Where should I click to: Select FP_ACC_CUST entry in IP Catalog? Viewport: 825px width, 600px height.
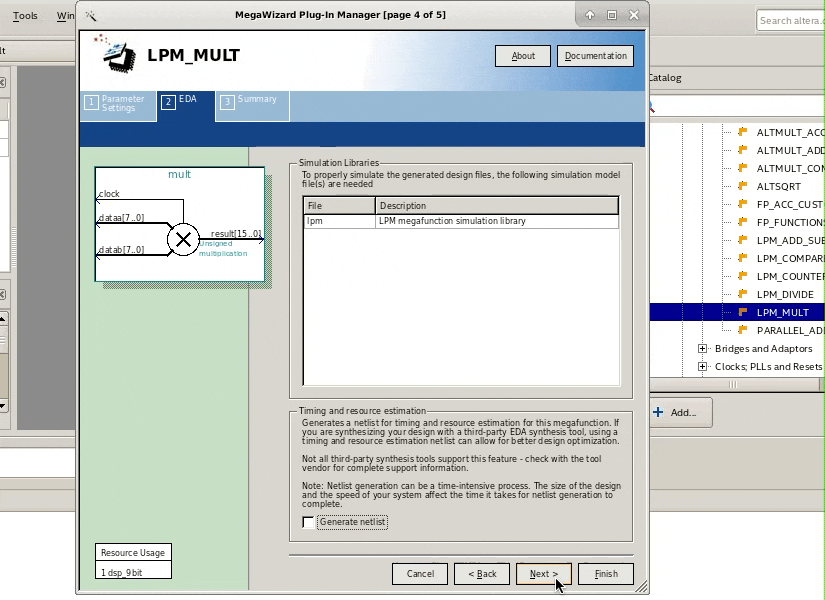[x=790, y=204]
